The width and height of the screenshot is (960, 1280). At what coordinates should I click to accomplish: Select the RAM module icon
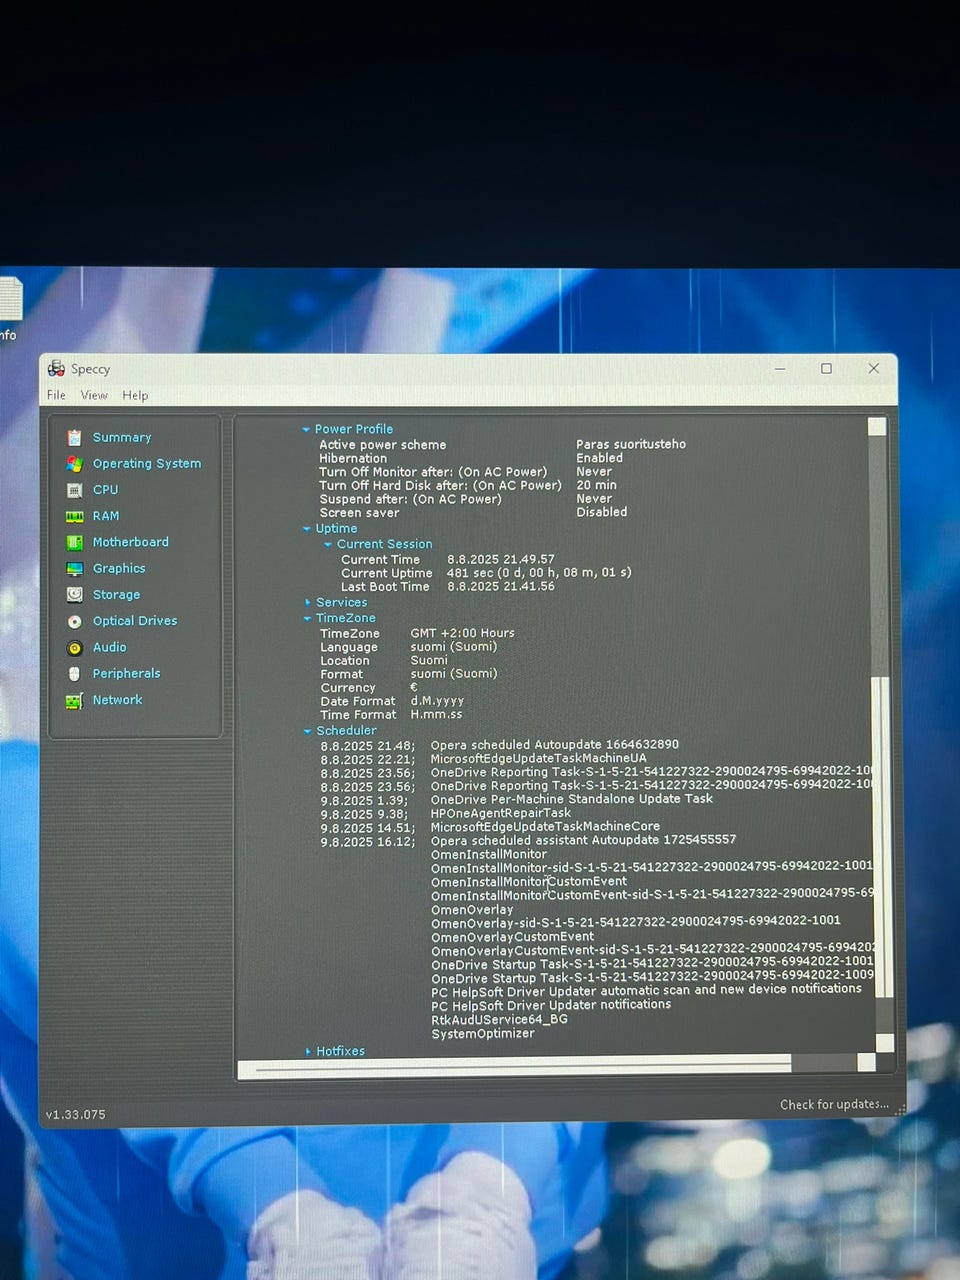point(74,516)
